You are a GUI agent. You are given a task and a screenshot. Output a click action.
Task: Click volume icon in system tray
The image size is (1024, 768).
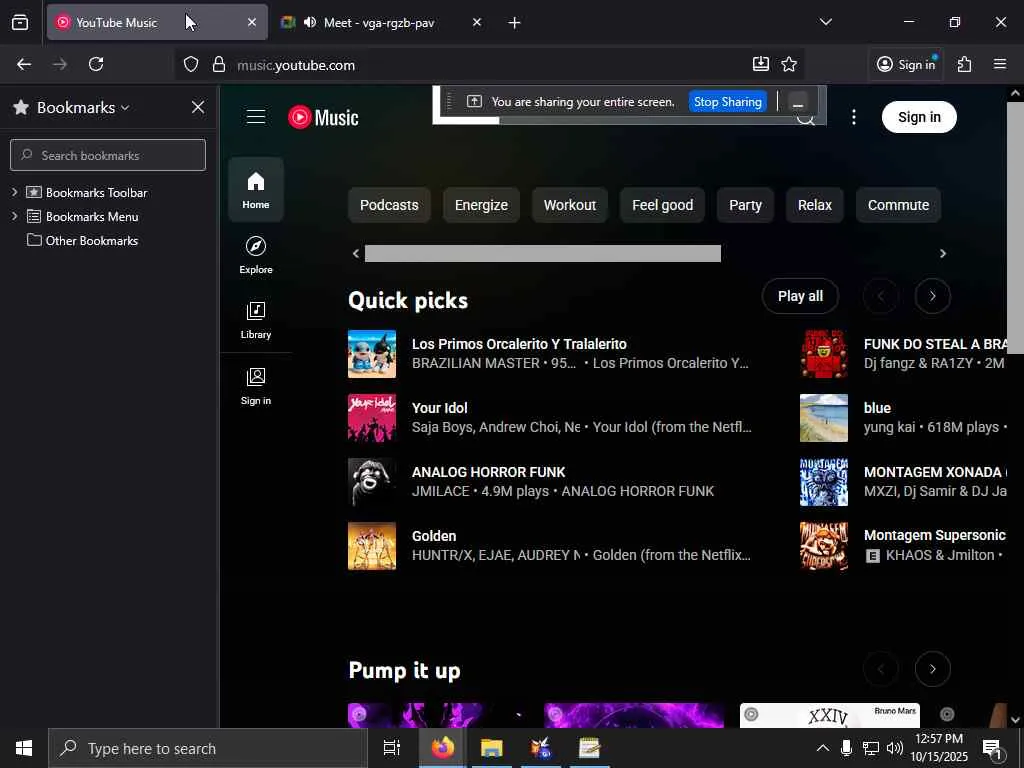pyautogui.click(x=895, y=748)
